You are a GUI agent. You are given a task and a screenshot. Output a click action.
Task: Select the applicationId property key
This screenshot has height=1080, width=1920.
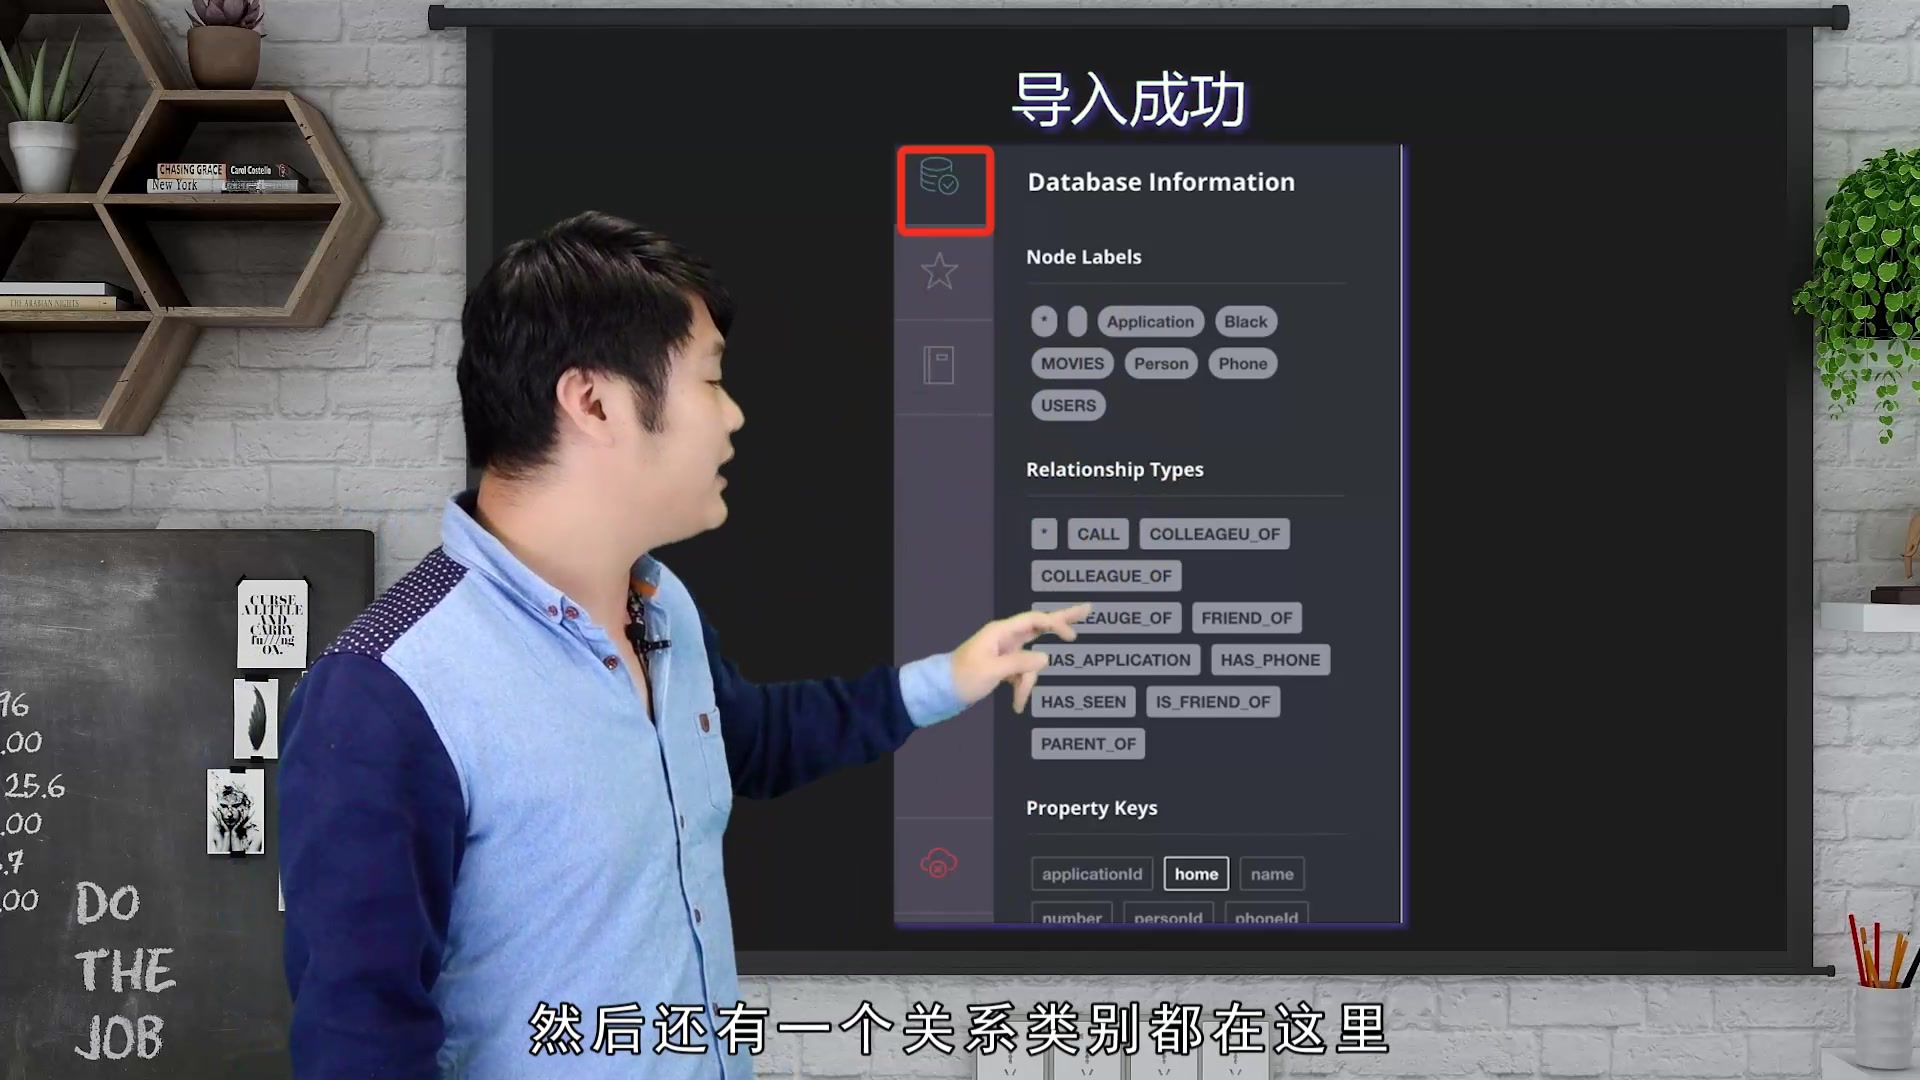1092,873
